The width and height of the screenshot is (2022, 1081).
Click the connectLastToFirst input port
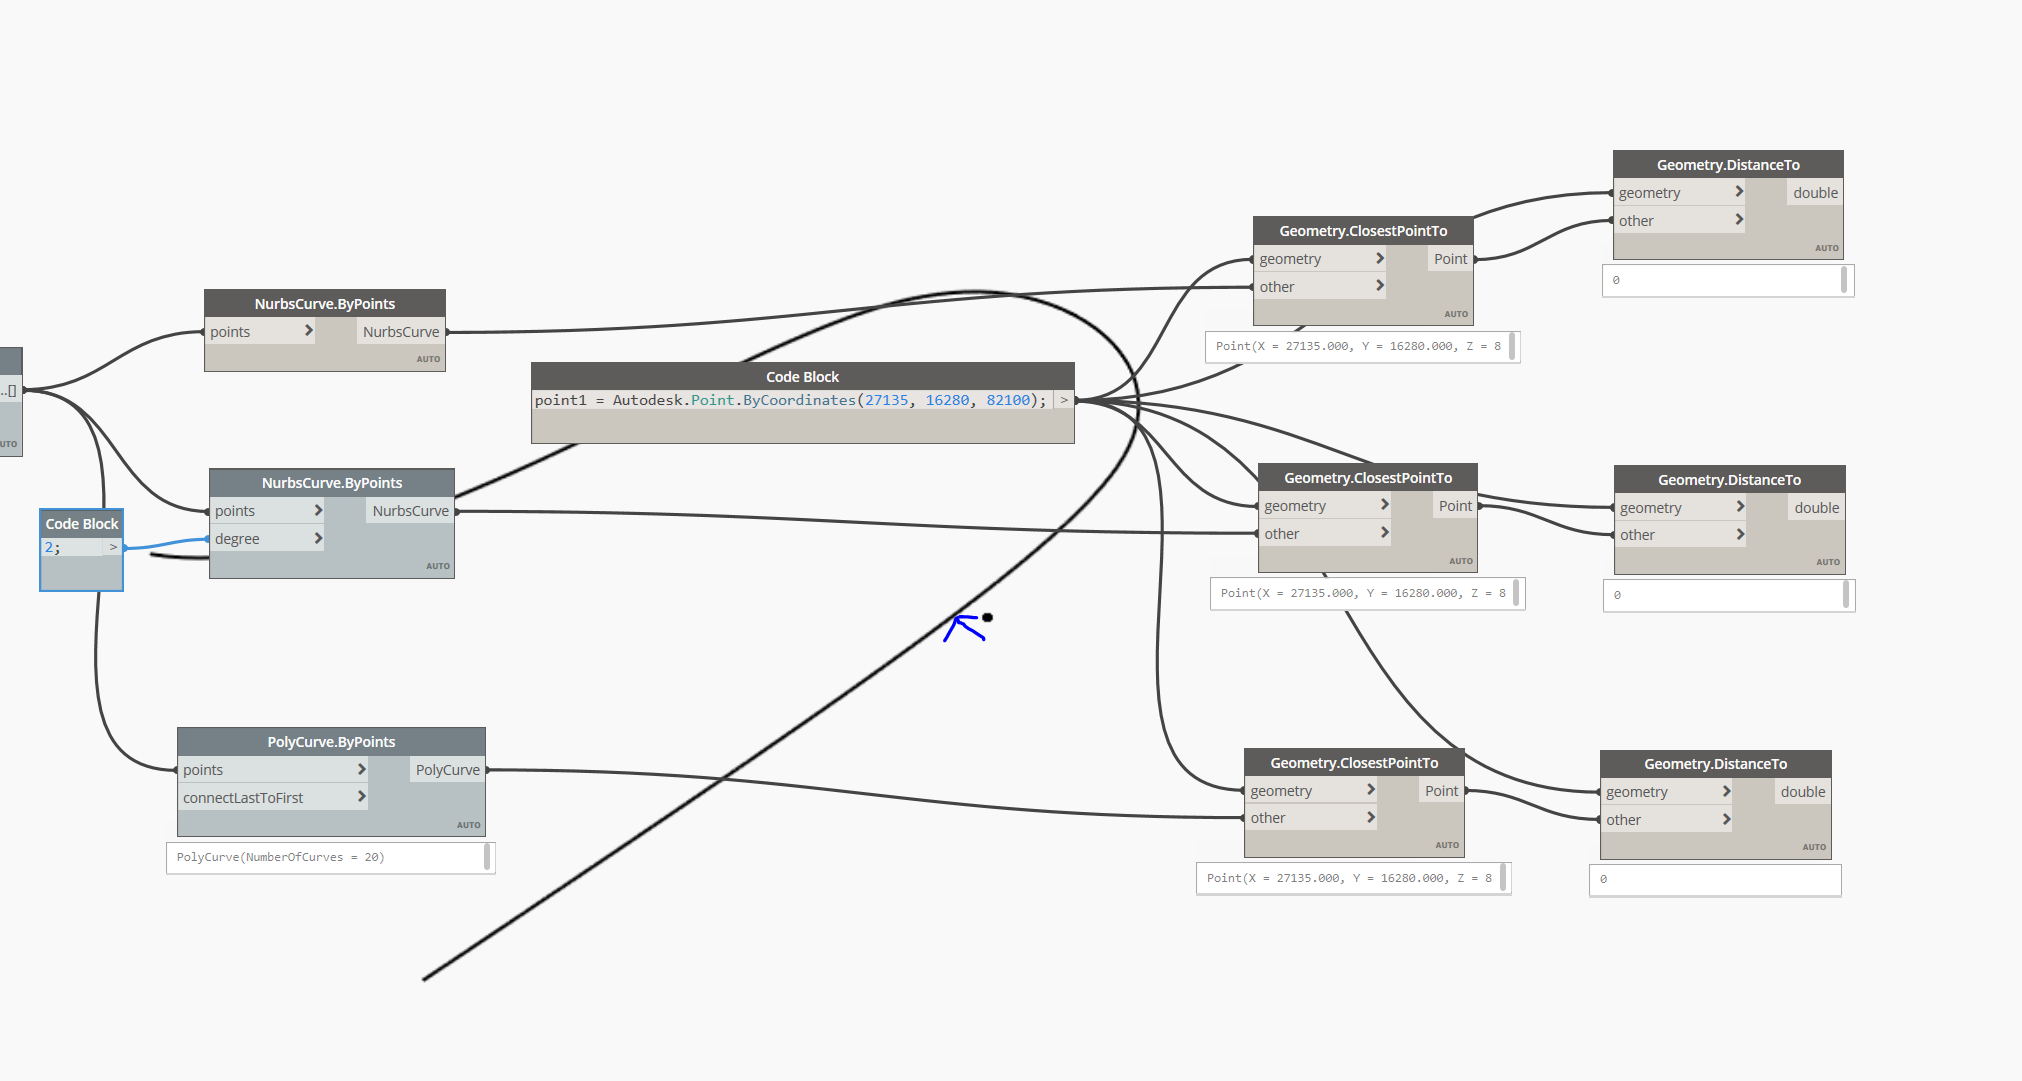tap(273, 798)
